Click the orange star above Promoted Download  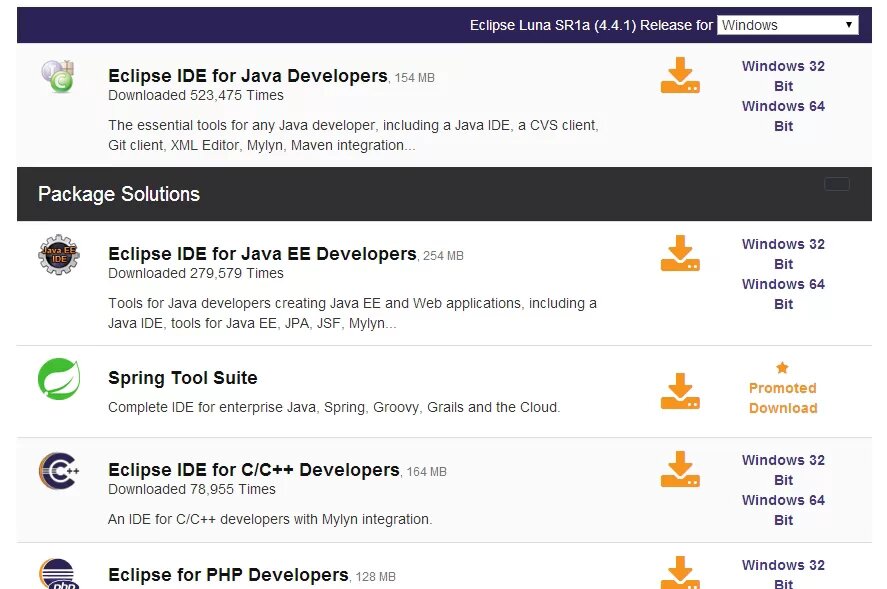(x=782, y=368)
